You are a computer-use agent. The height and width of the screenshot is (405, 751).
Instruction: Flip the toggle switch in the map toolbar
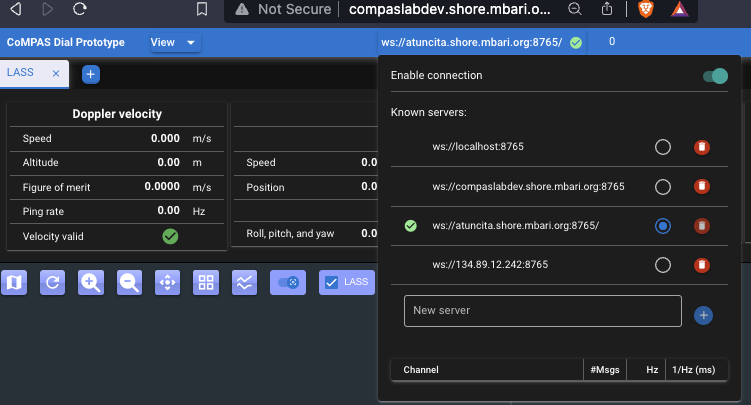click(288, 283)
